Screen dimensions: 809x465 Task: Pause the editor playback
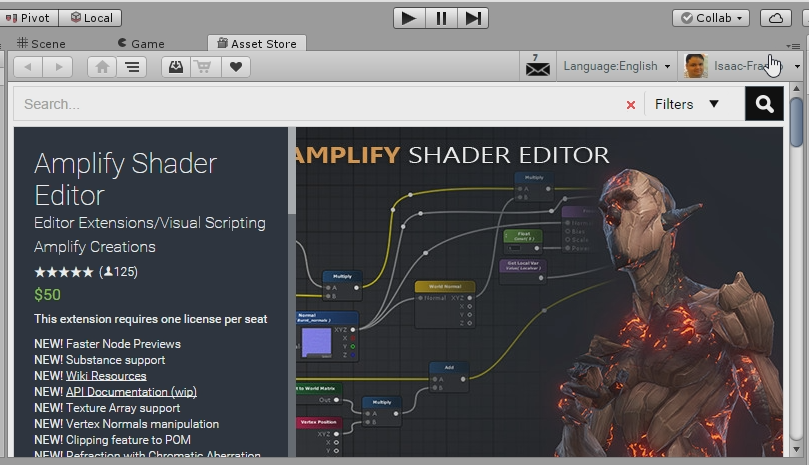441,18
